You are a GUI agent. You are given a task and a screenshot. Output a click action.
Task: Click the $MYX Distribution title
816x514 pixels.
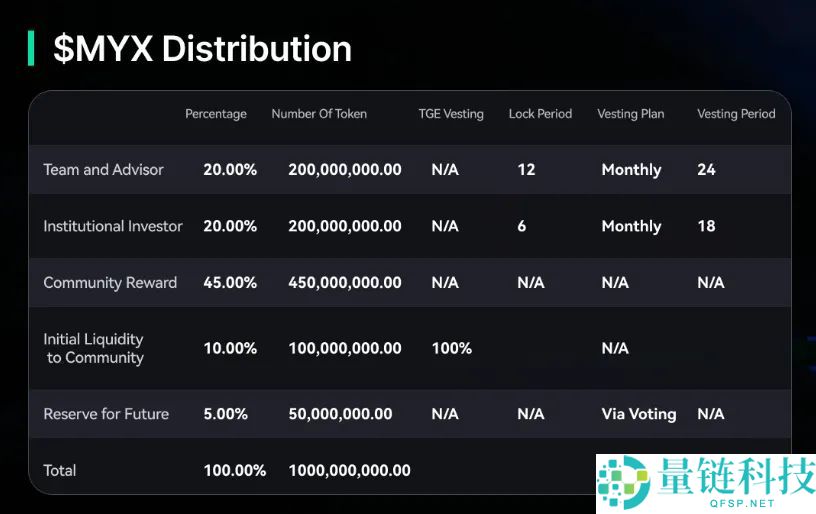tap(202, 48)
